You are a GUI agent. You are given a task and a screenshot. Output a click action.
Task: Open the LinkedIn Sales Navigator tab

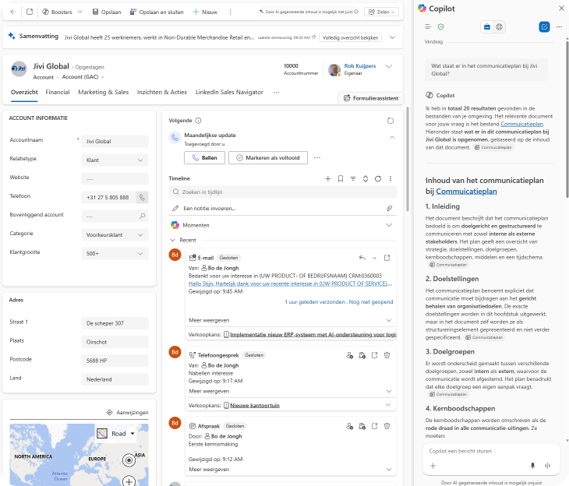[x=229, y=92]
